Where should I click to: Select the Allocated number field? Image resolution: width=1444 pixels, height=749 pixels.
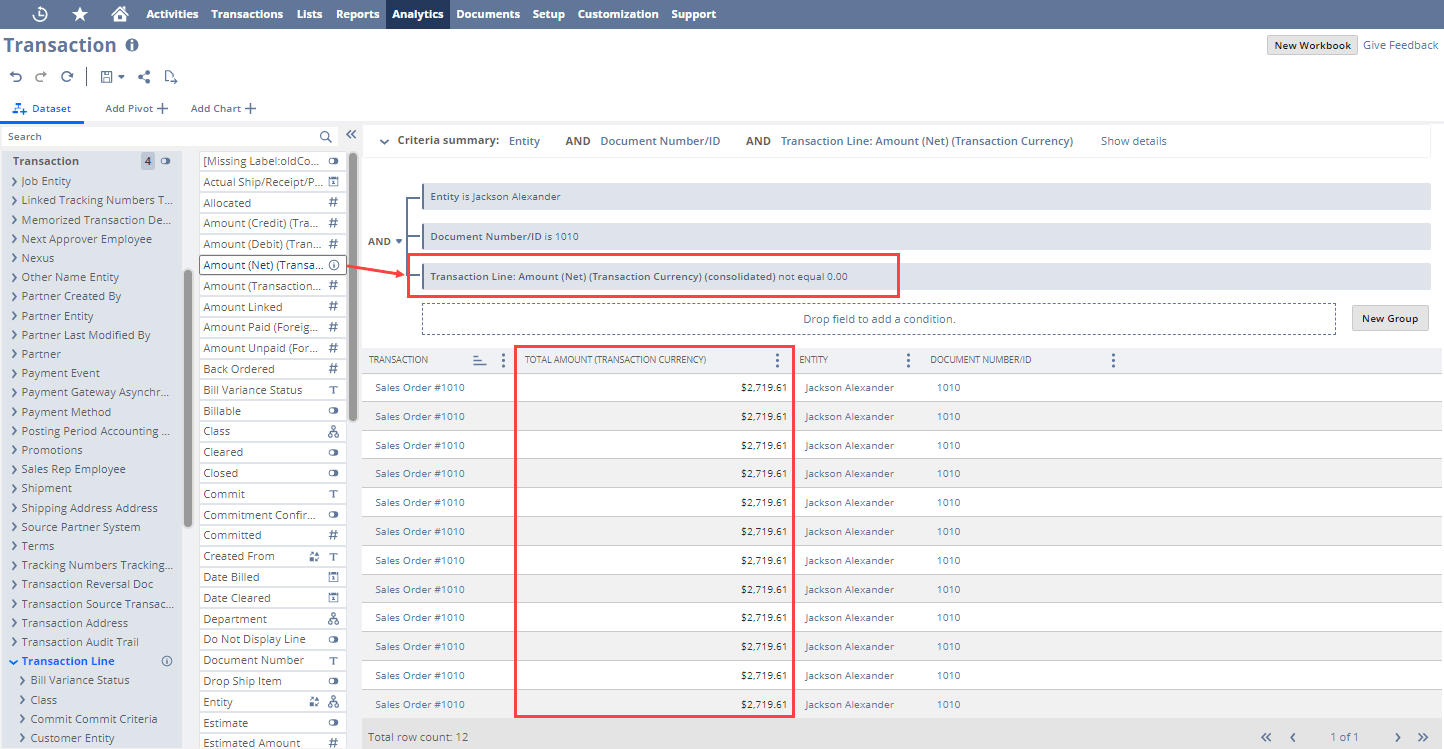(273, 203)
